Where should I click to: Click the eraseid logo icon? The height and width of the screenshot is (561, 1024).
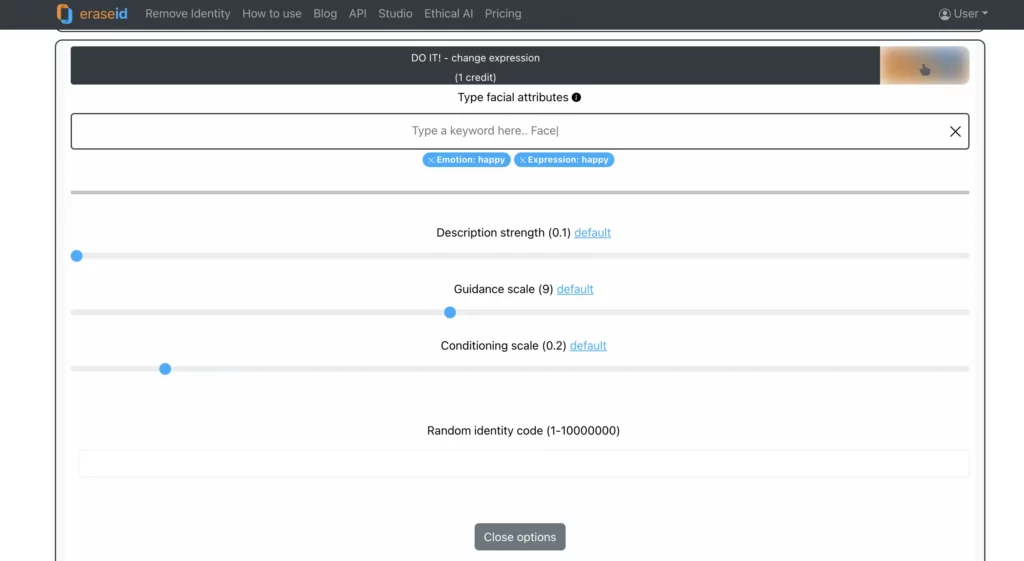[65, 14]
